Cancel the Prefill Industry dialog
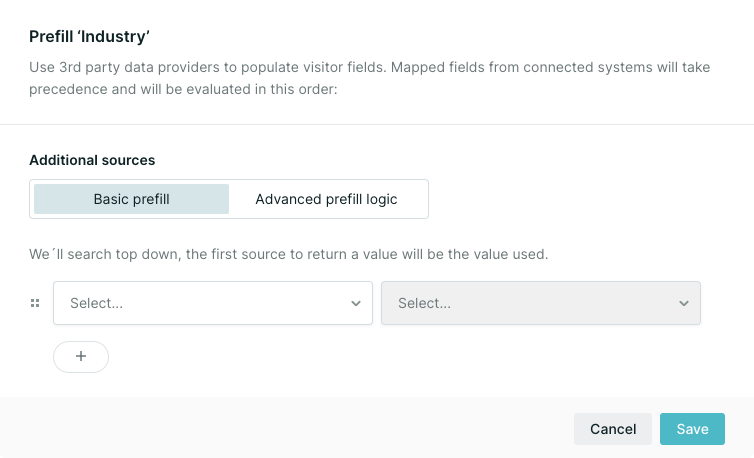The width and height of the screenshot is (754, 458). click(x=613, y=429)
